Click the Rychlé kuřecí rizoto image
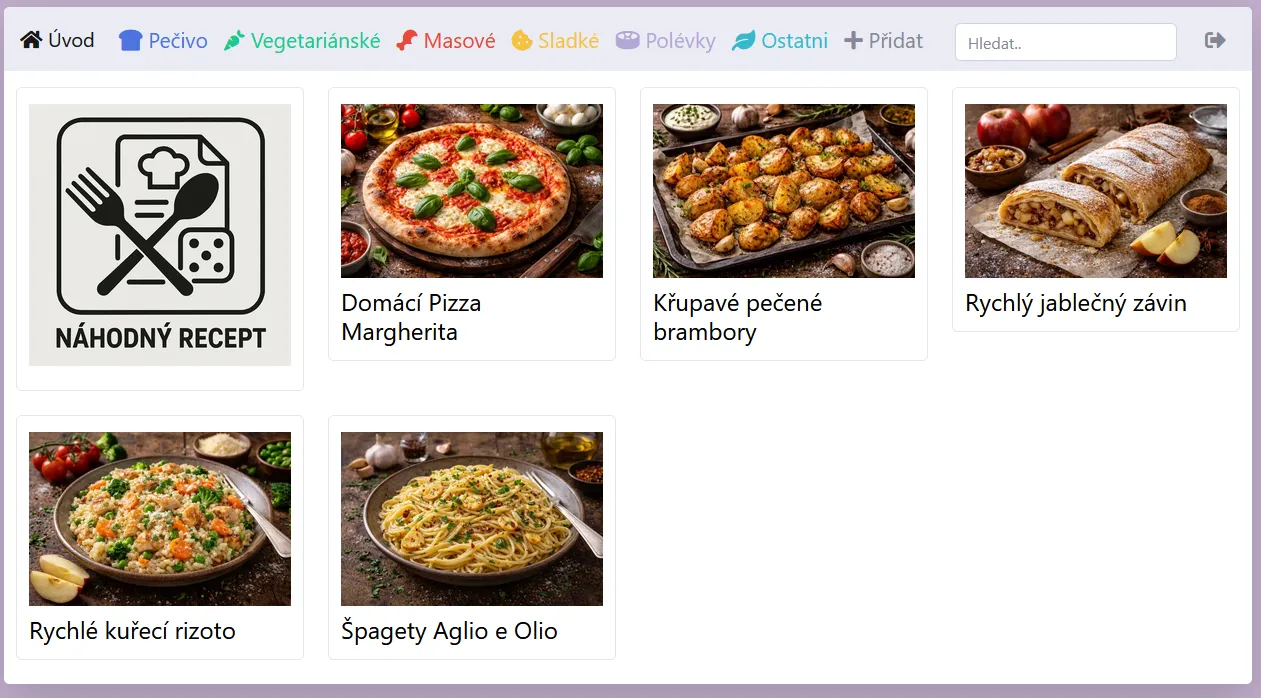The width and height of the screenshot is (1261, 698). [160, 519]
